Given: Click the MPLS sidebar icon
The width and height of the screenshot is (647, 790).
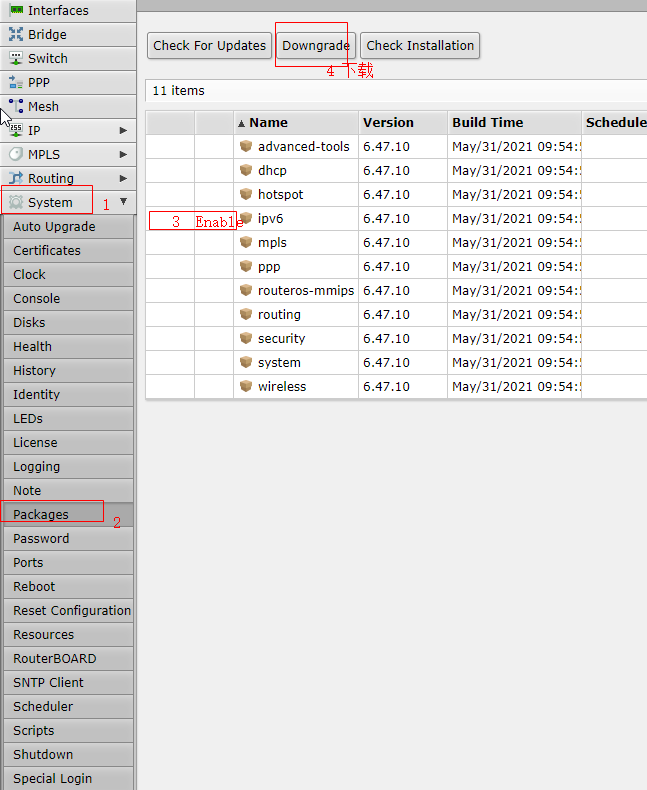Looking at the screenshot, I should [16, 154].
